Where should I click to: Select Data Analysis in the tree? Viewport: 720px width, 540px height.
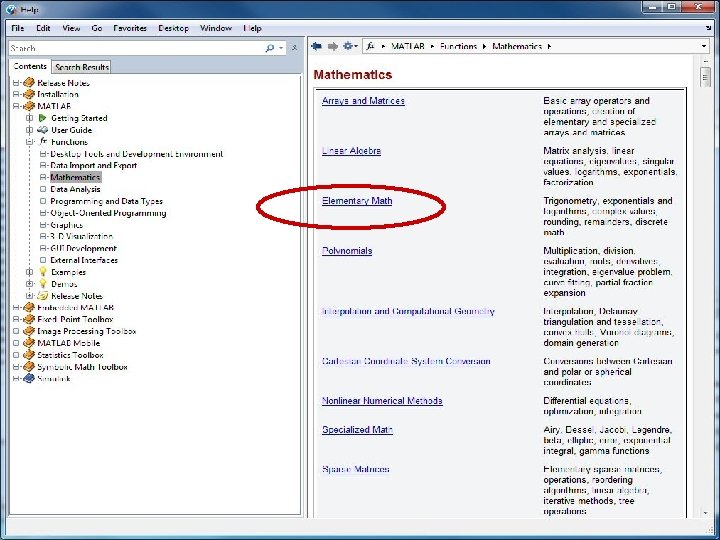tap(75, 189)
